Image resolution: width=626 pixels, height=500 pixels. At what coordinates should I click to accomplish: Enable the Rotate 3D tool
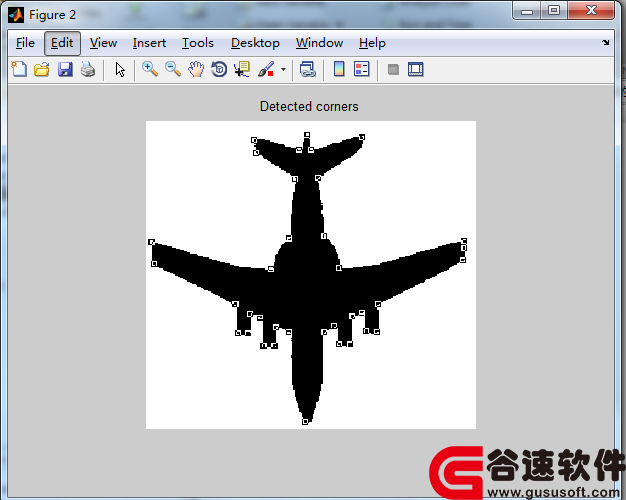[x=219, y=69]
